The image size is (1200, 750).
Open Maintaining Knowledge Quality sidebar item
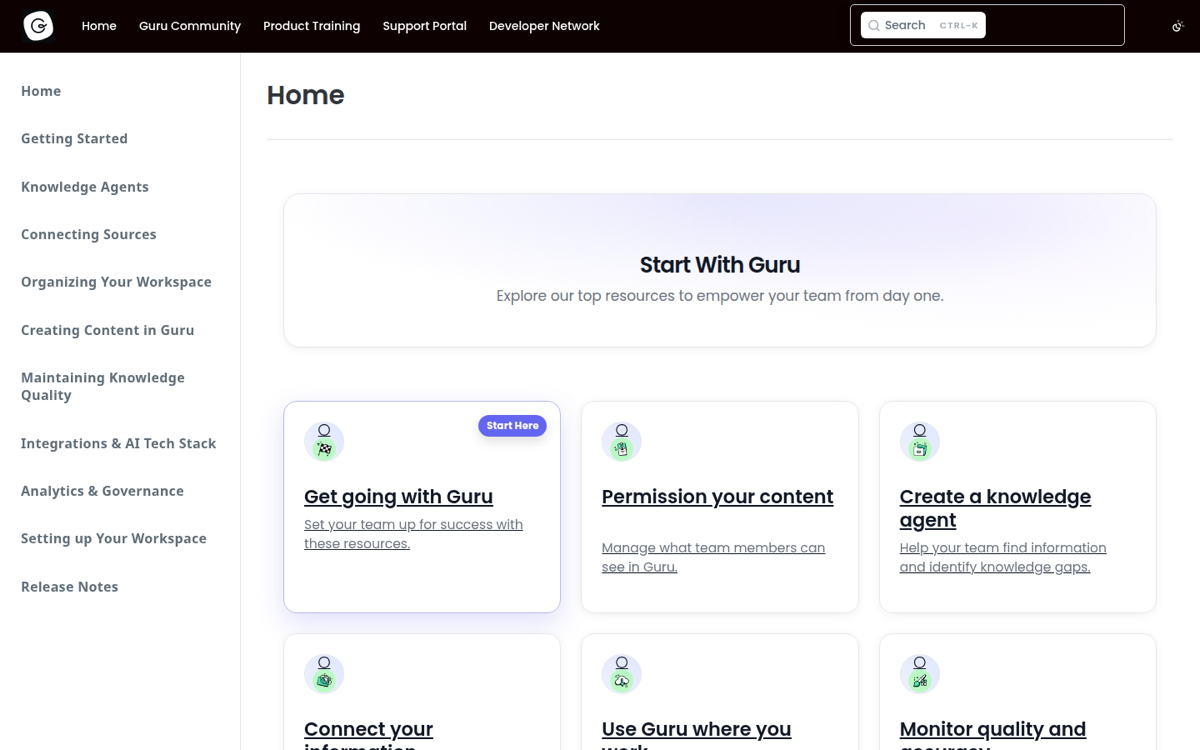[103, 386]
